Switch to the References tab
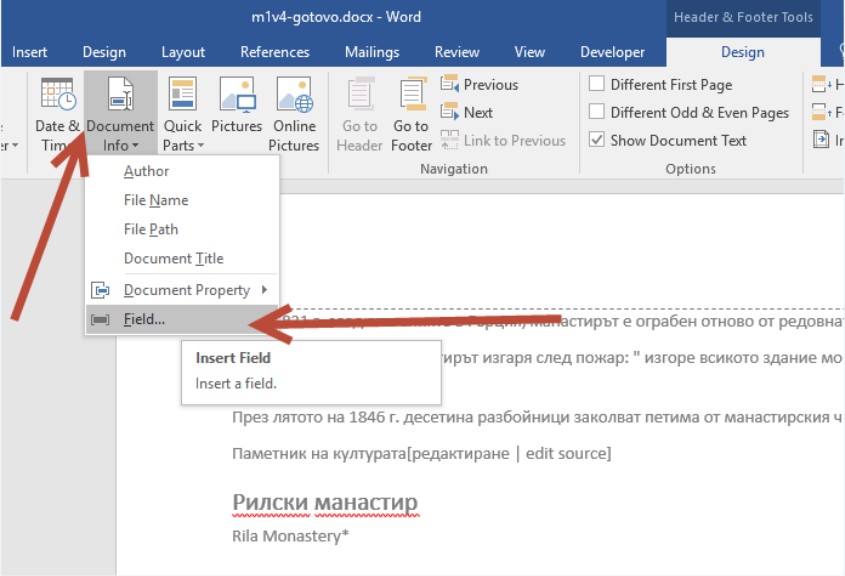Screen dimensions: 845x576 click(x=273, y=52)
